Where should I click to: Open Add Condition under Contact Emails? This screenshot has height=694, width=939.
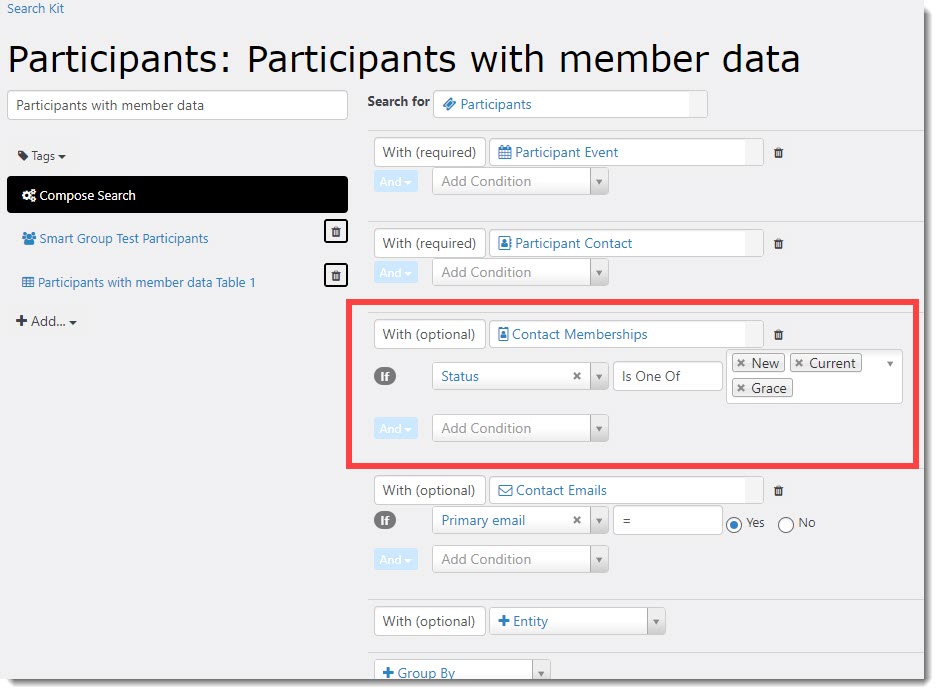pos(520,560)
